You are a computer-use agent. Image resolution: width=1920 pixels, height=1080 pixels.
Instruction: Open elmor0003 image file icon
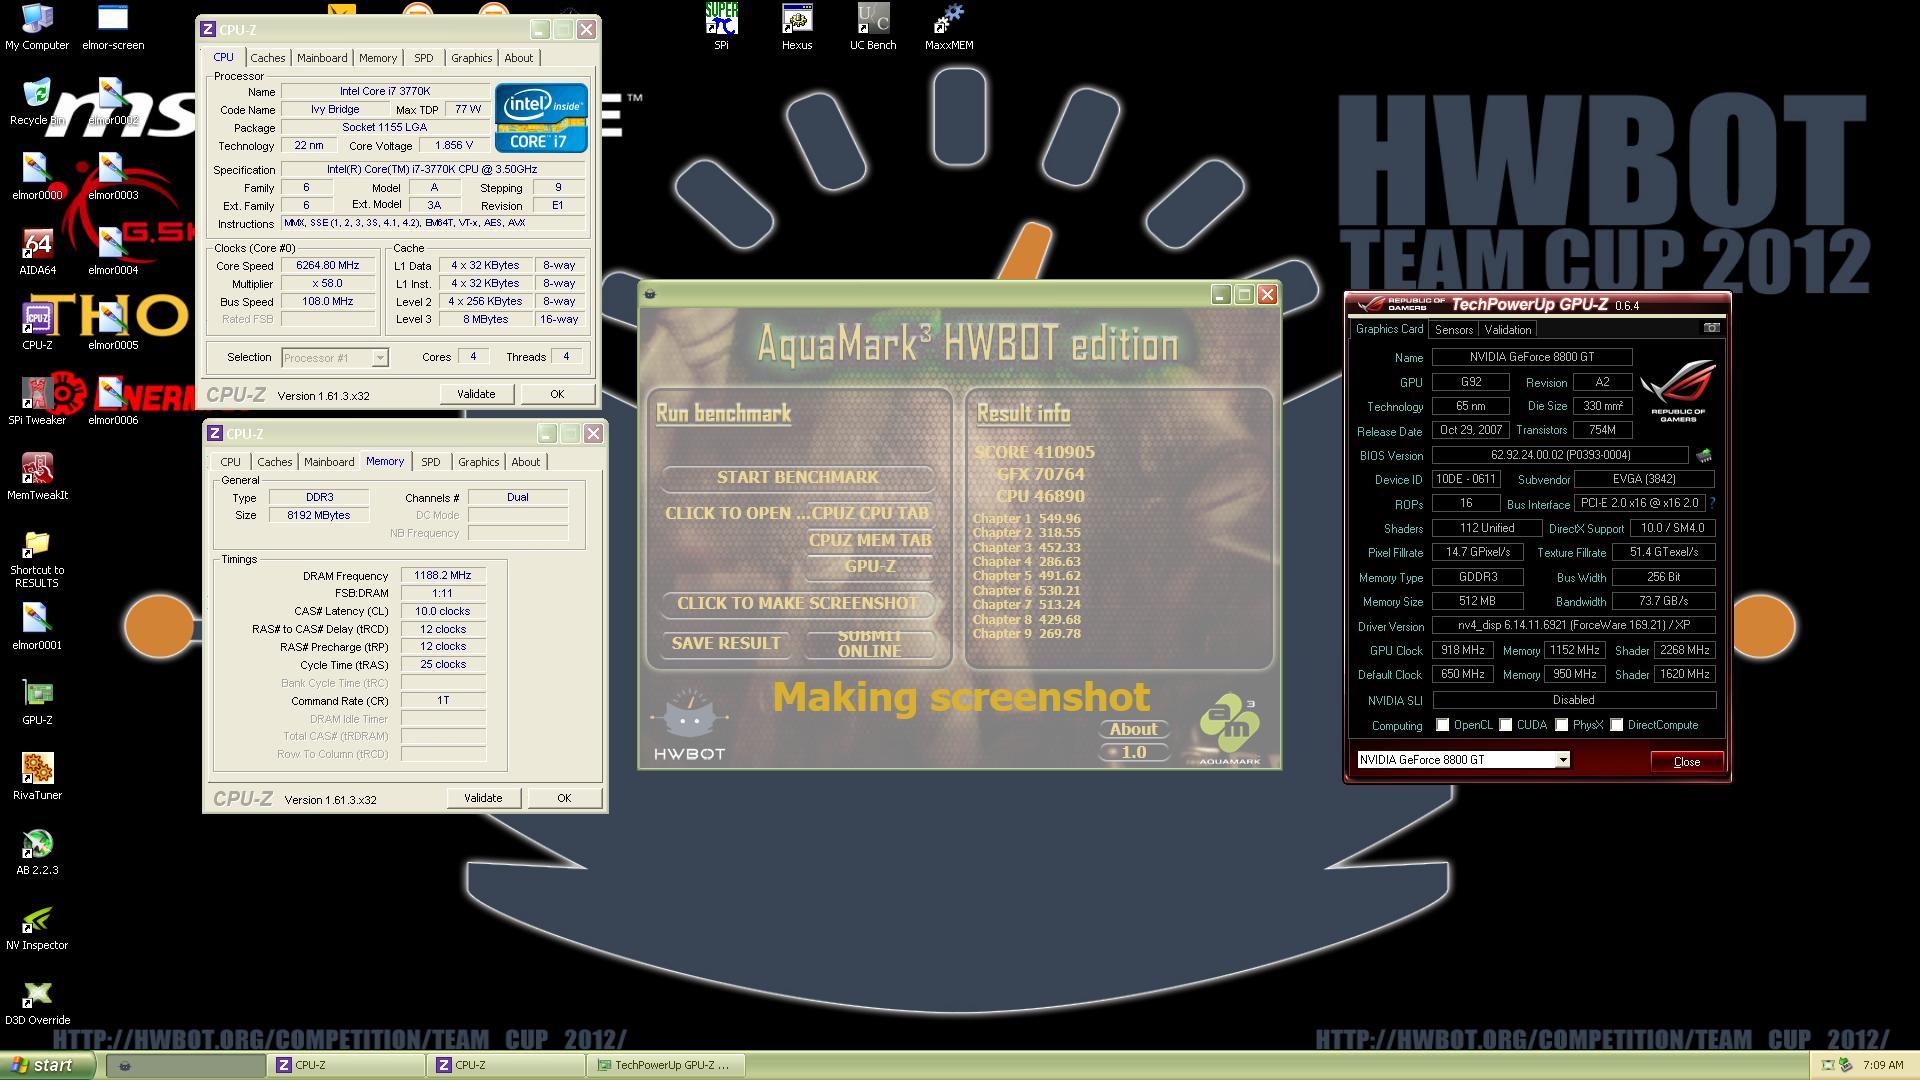coord(113,176)
